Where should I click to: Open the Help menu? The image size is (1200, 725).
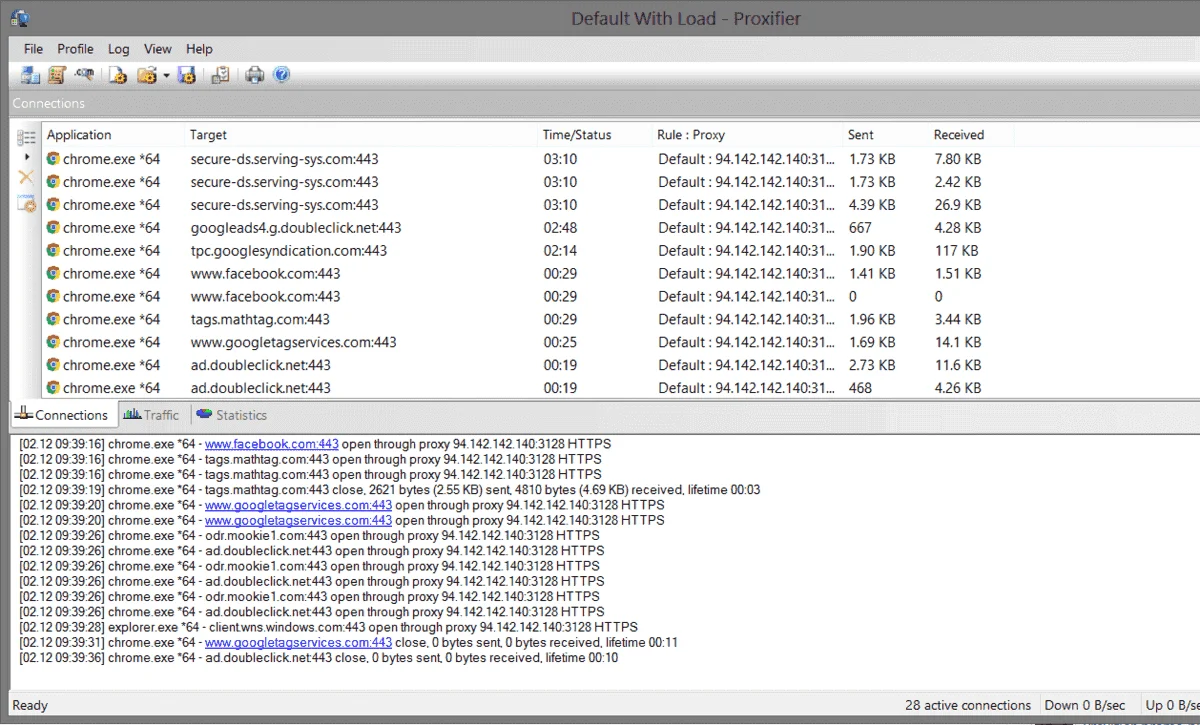[199, 49]
